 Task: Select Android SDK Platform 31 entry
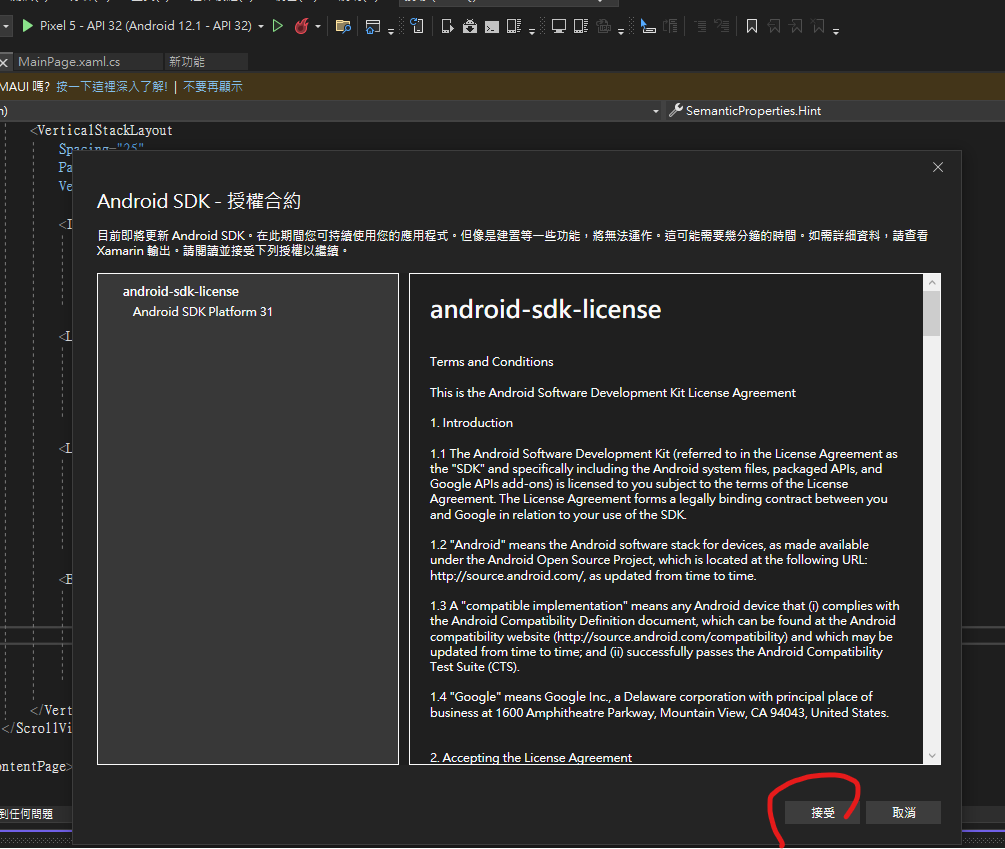pos(203,312)
